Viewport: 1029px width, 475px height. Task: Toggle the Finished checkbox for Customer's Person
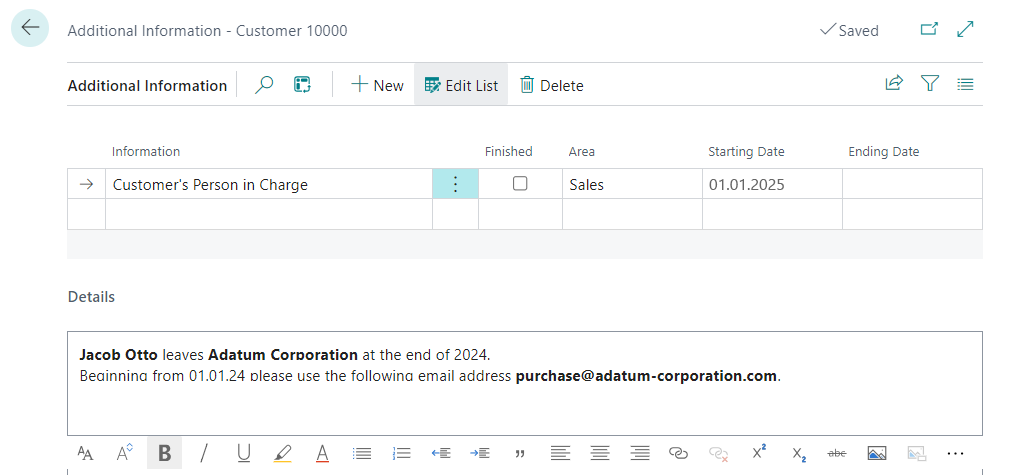pos(520,184)
